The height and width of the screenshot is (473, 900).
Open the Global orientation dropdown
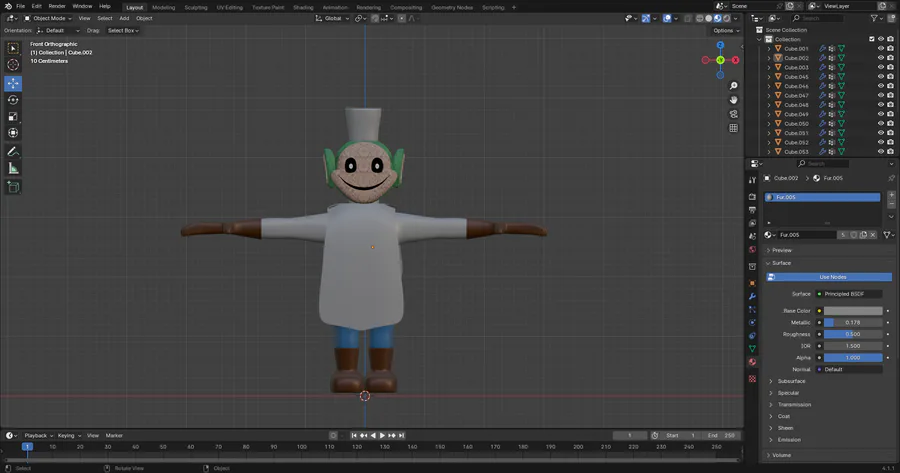click(332, 18)
